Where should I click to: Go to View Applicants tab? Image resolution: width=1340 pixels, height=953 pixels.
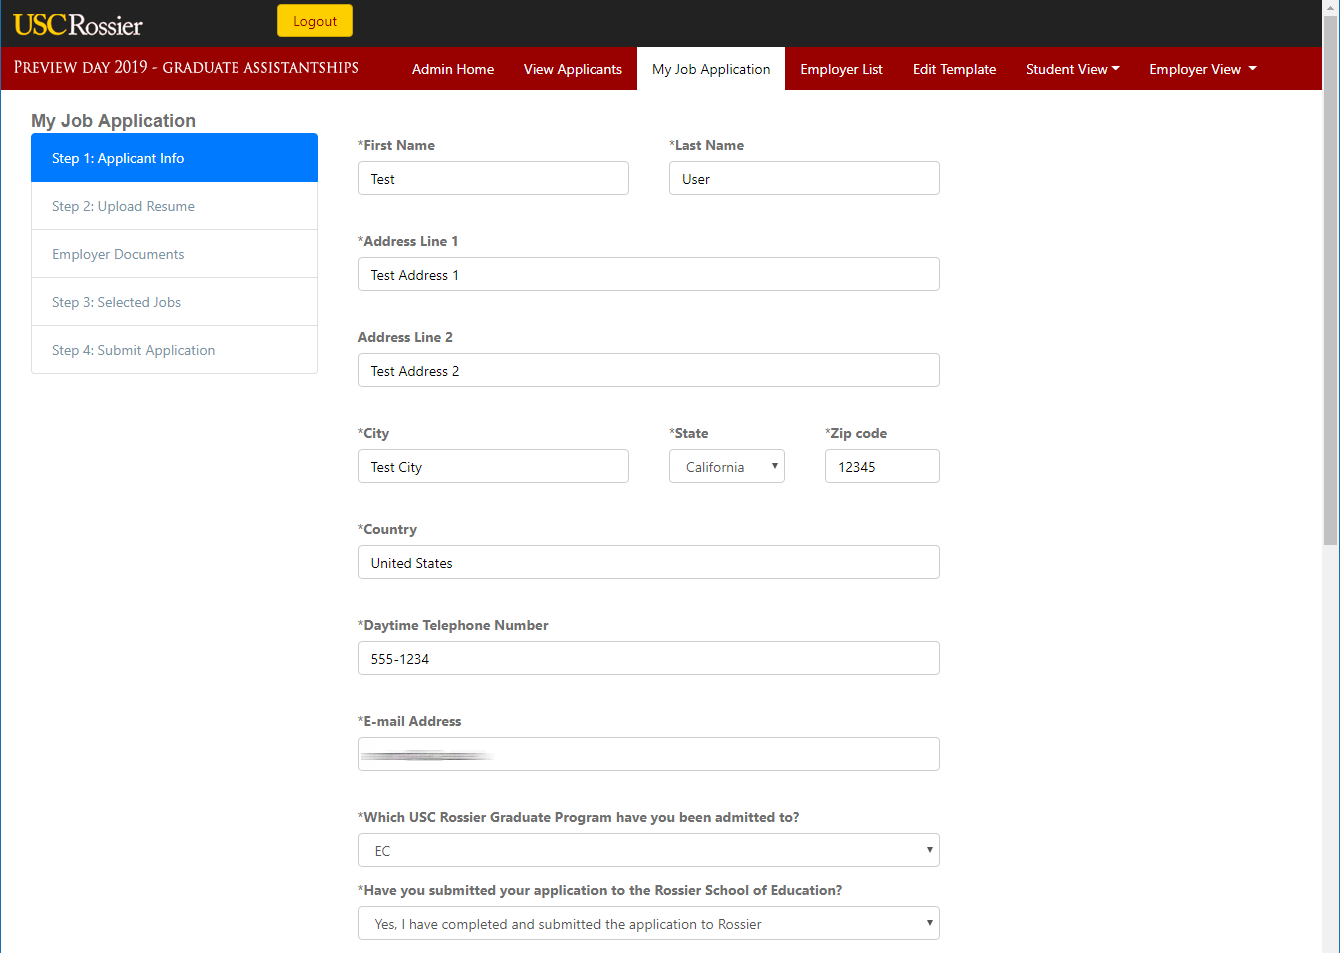[x=572, y=69]
